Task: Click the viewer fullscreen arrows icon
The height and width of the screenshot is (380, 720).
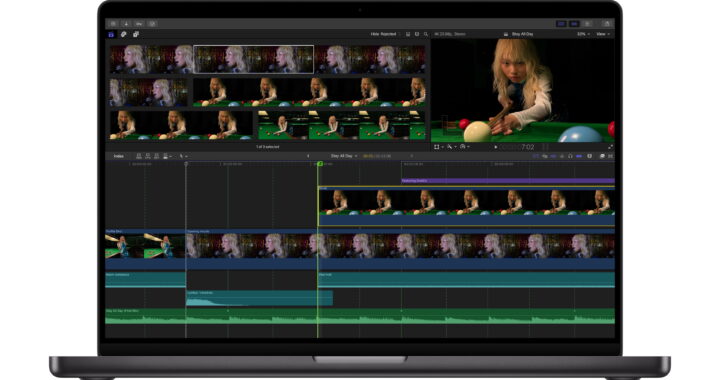Action: tap(610, 147)
